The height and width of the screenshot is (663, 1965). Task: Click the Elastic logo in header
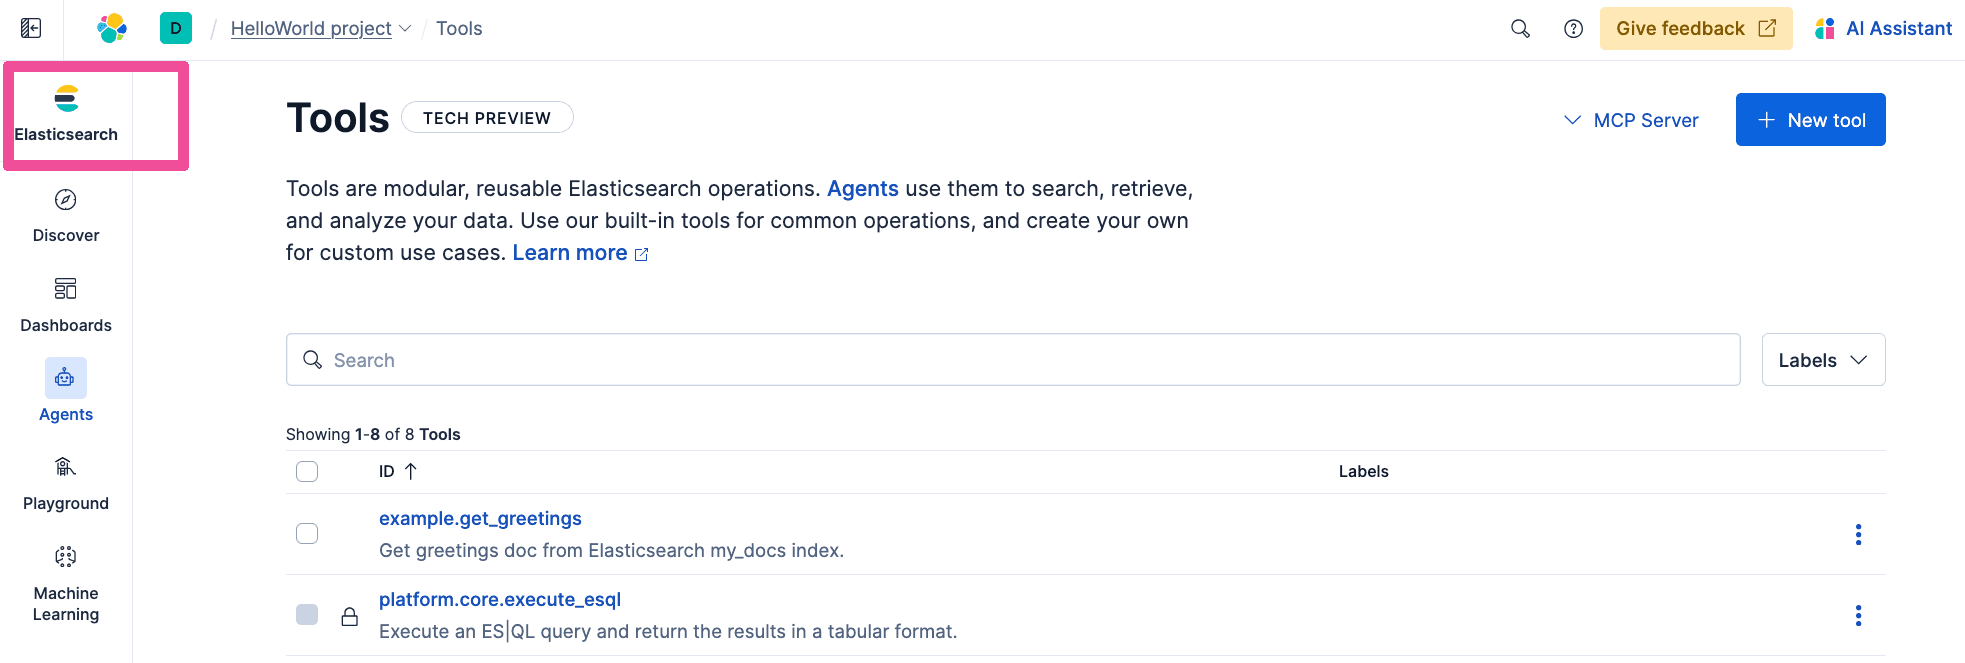[112, 28]
